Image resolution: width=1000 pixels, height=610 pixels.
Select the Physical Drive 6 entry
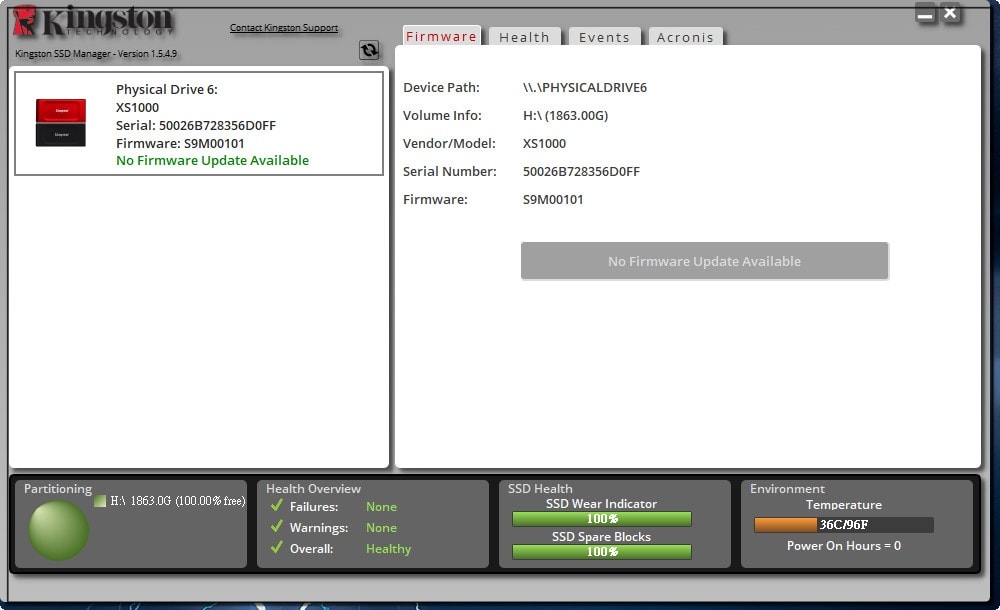[199, 123]
